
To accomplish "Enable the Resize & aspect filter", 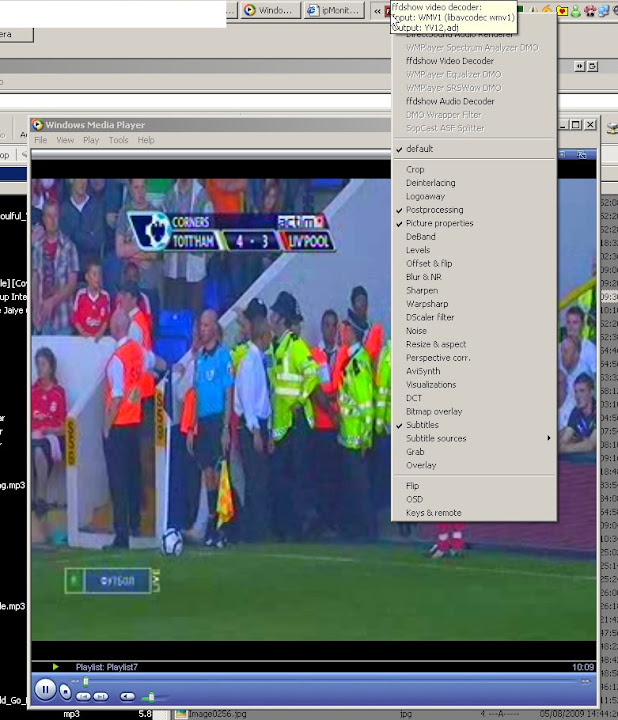I will (x=474, y=344).
